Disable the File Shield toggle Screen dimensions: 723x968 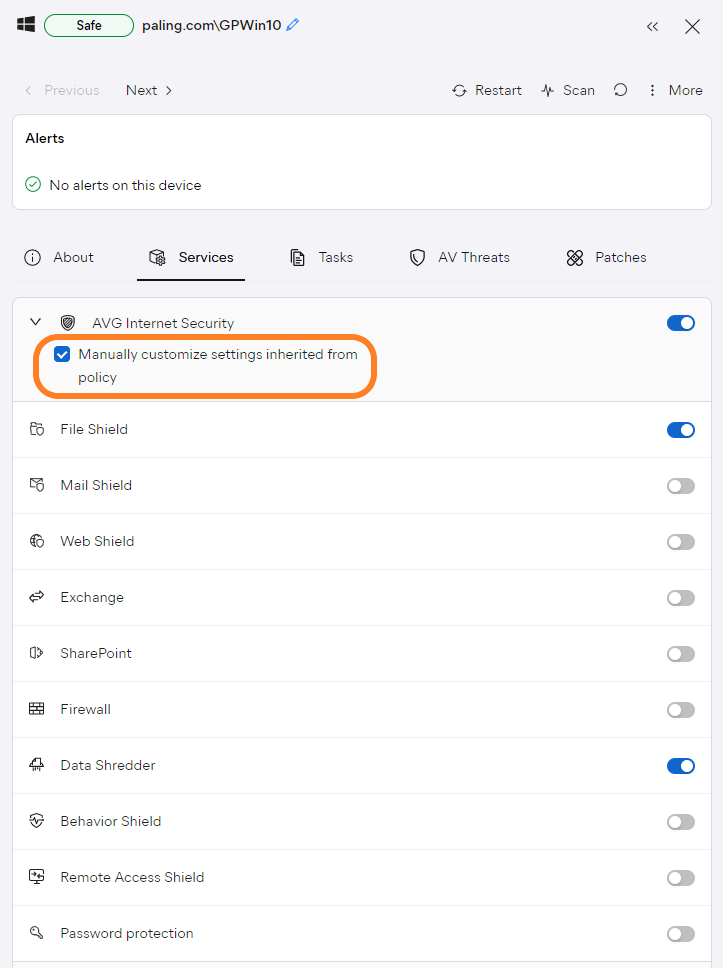pyautogui.click(x=680, y=430)
